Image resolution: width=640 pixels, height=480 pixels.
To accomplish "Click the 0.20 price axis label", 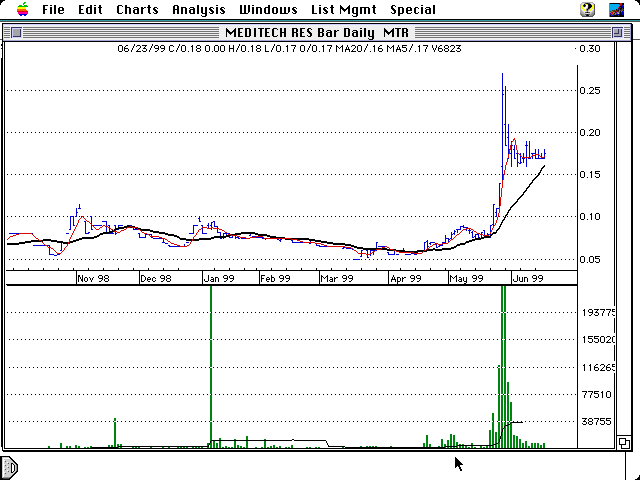I will pos(590,132).
